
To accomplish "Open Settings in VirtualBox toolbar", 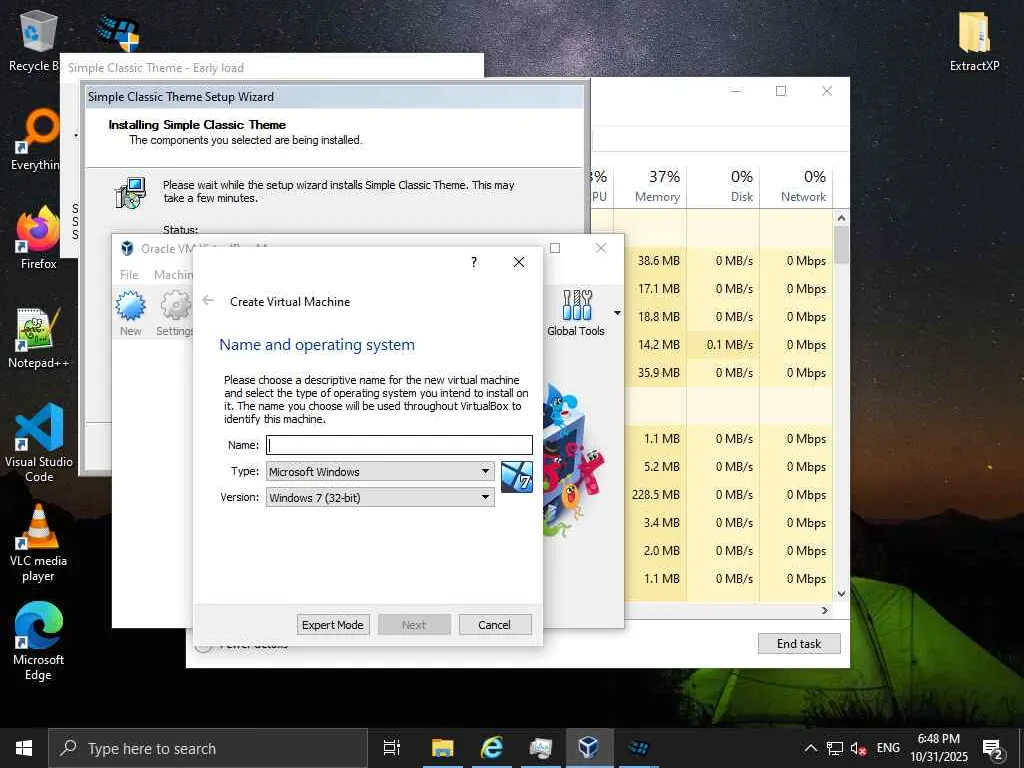I will pyautogui.click(x=175, y=313).
